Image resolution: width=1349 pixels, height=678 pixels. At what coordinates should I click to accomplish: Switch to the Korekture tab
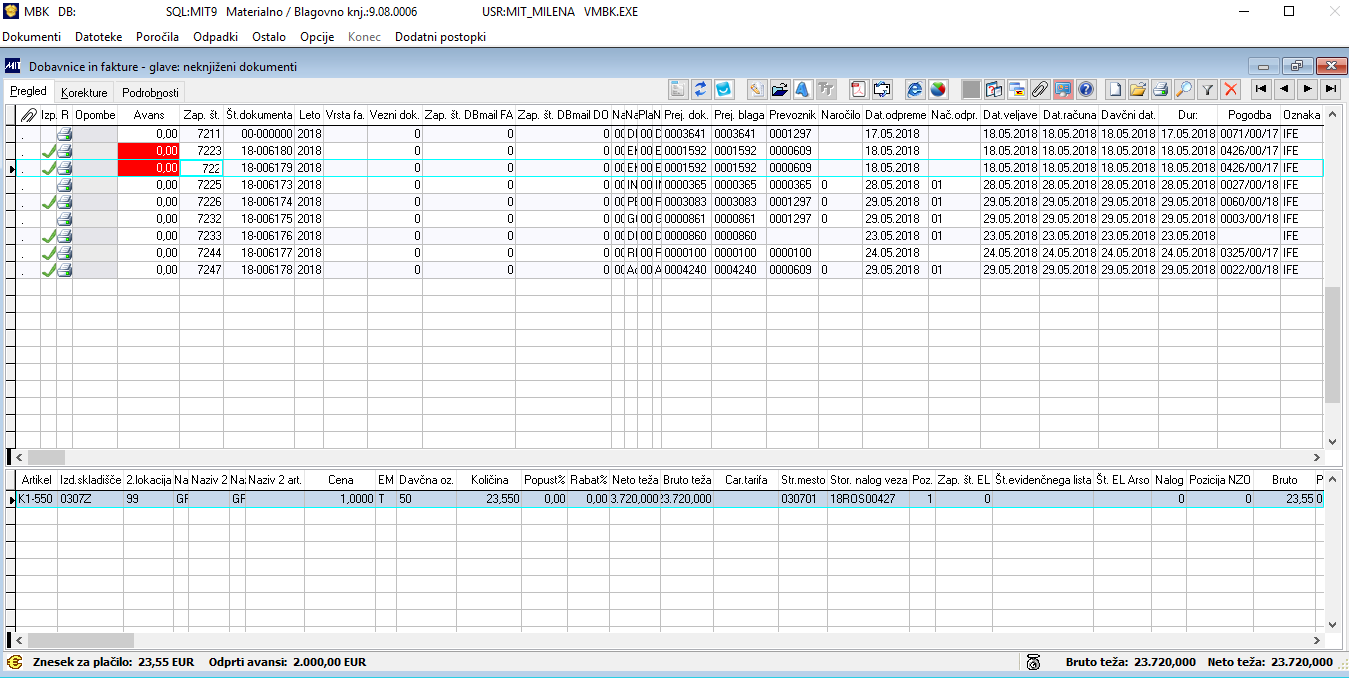tap(84, 92)
